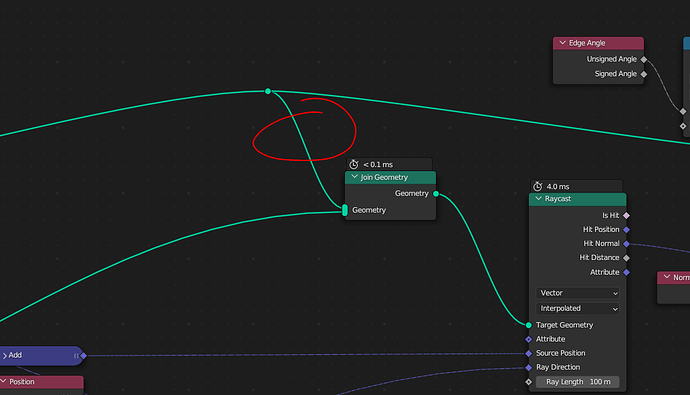This screenshot has width=690, height=395.
Task: Click the Ray Direction input socket
Action: (529, 367)
